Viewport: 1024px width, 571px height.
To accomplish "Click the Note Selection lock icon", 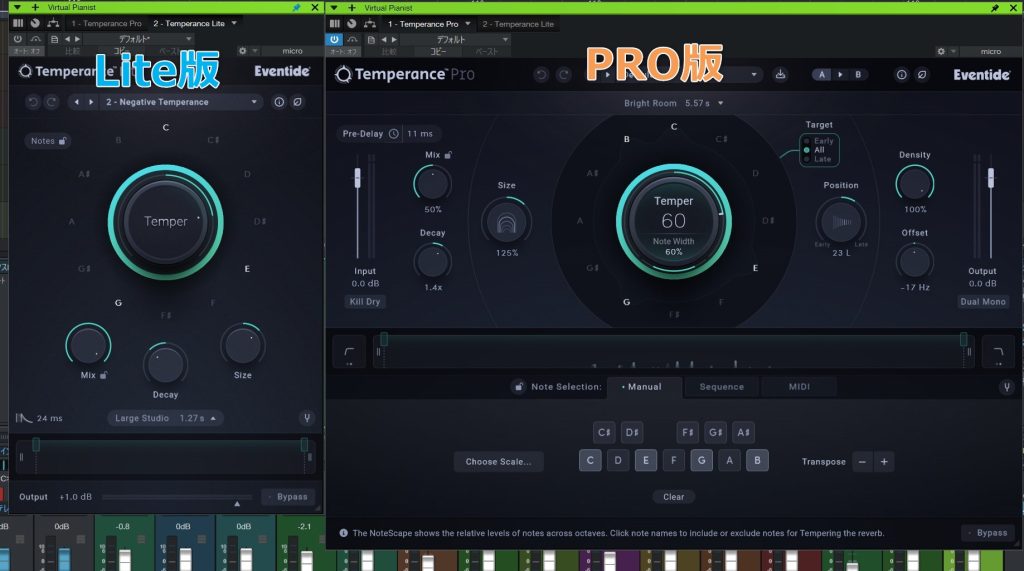I will (518, 387).
